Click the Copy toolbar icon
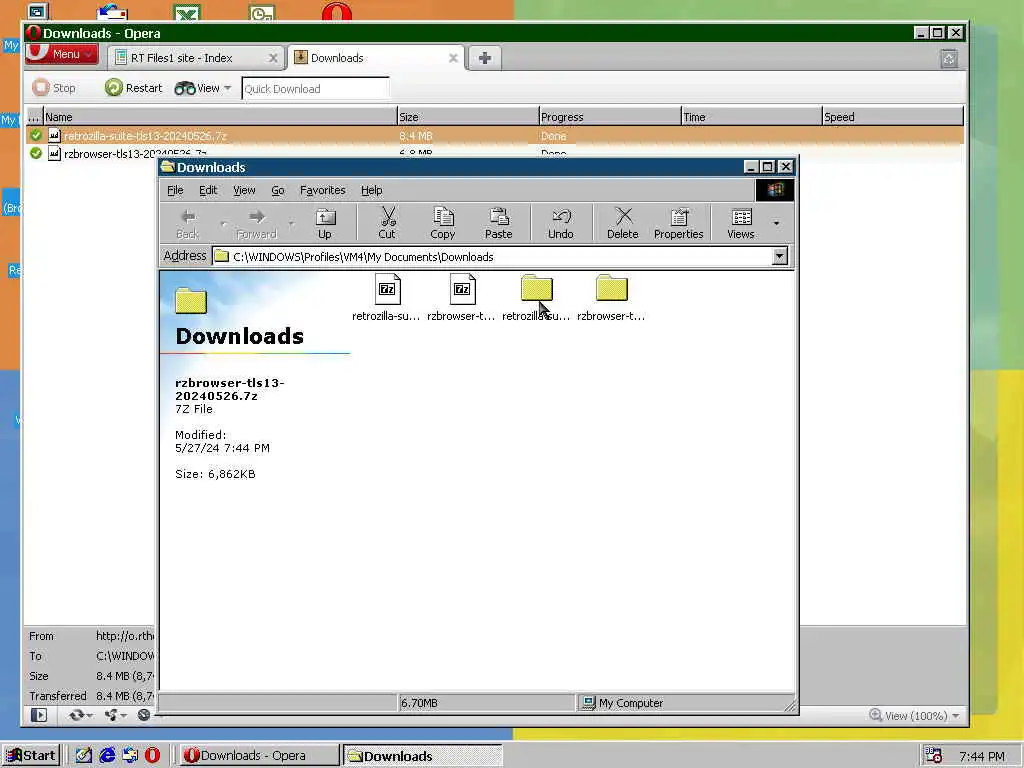 442,223
